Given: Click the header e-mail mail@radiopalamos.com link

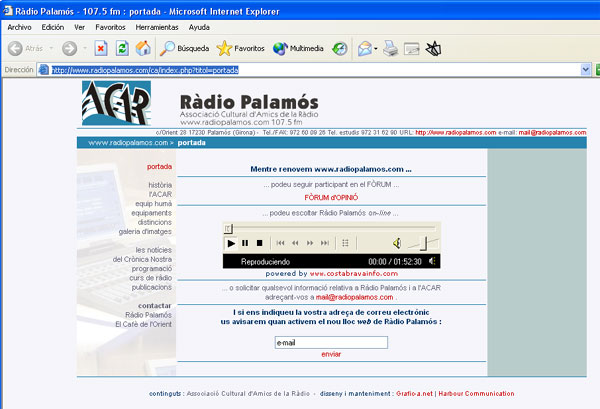Looking at the screenshot, I should (552, 133).
